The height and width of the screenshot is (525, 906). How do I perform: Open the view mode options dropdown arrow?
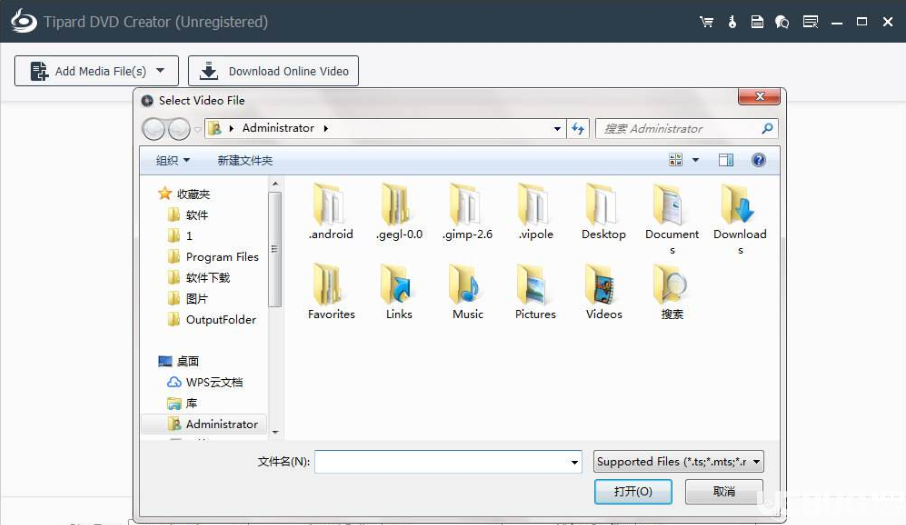tap(696, 160)
